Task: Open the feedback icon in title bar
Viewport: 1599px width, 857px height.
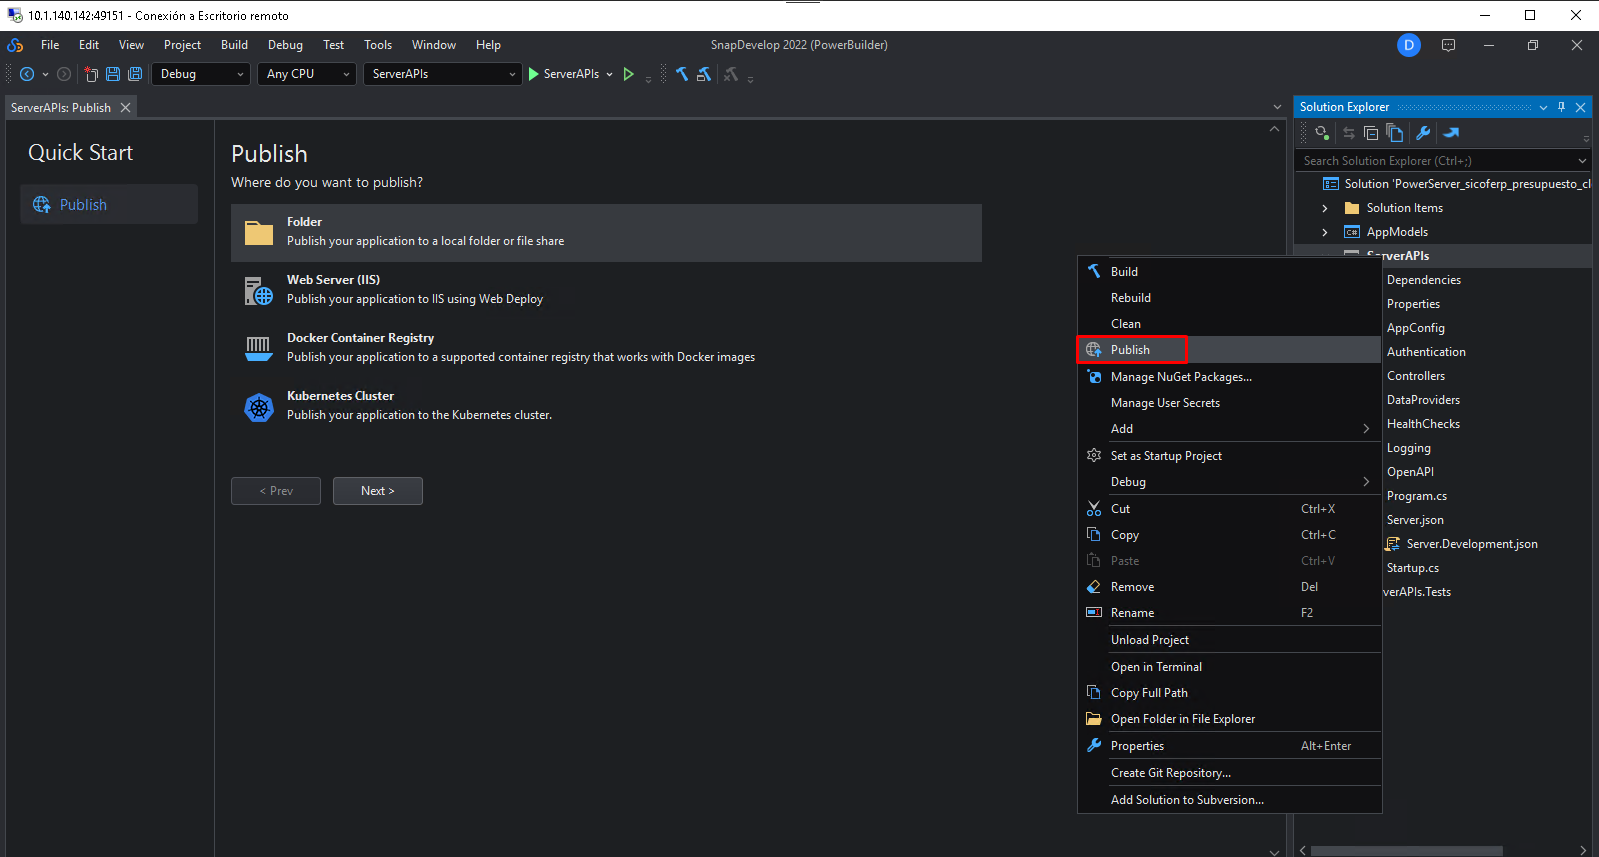Action: 1448,45
